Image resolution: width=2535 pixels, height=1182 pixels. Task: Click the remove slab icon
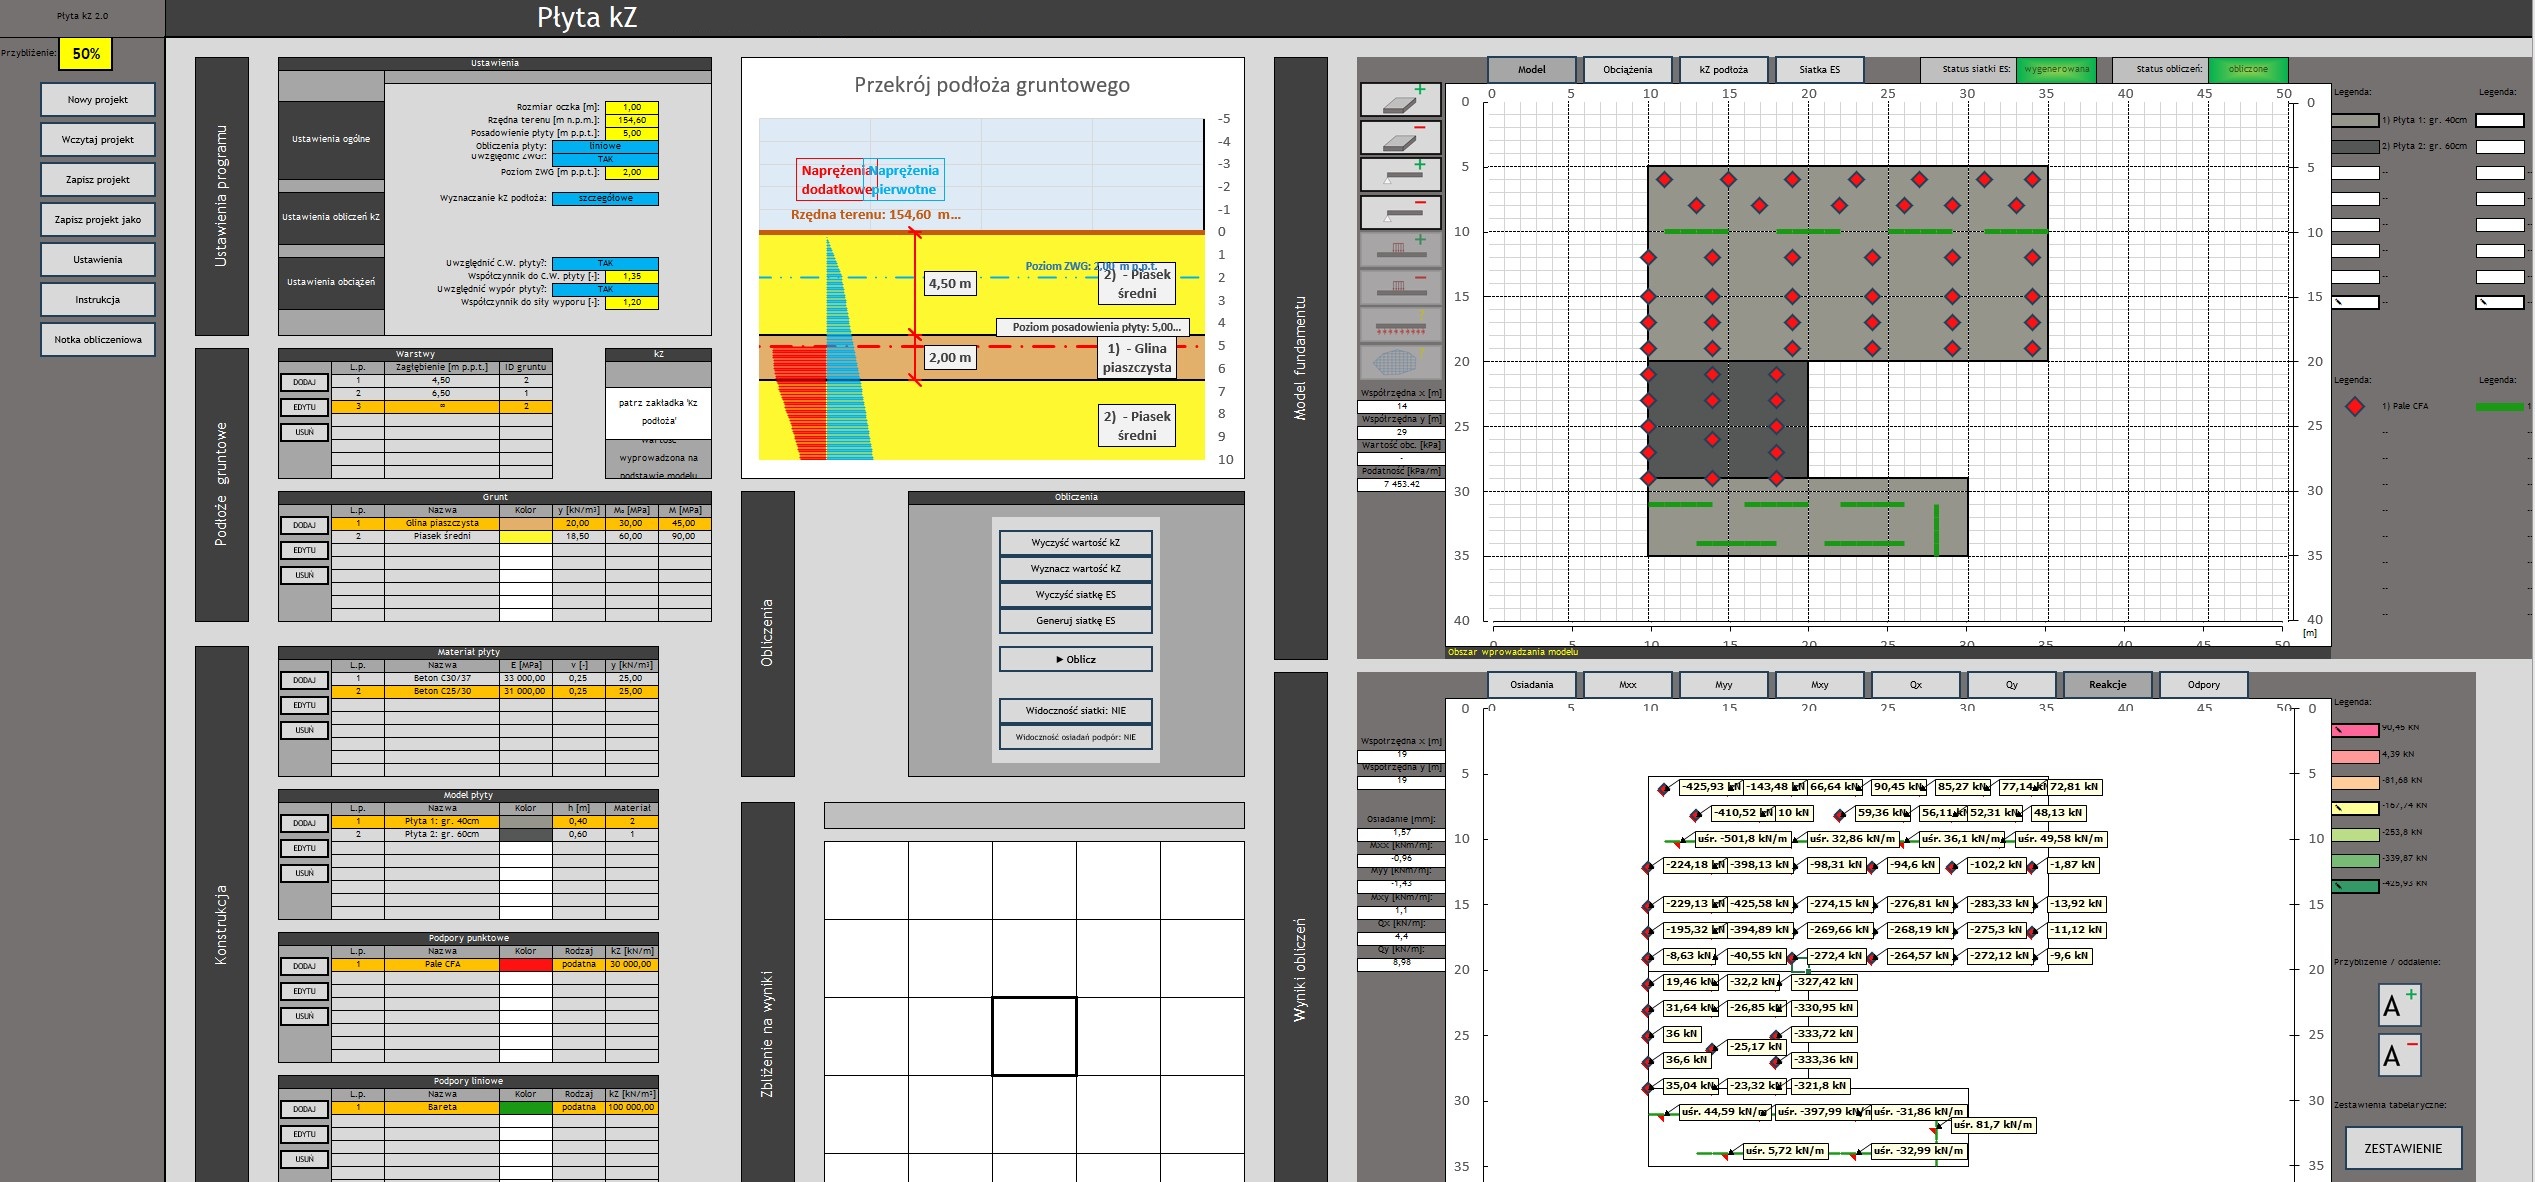tap(1400, 137)
